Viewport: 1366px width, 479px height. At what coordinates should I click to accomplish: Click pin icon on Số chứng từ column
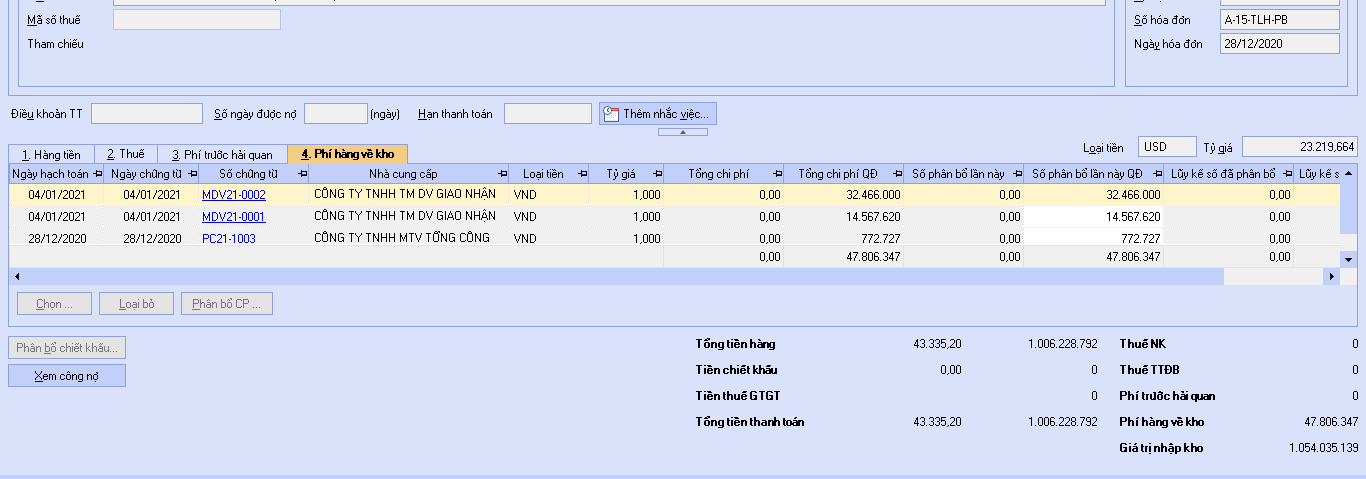pos(302,174)
